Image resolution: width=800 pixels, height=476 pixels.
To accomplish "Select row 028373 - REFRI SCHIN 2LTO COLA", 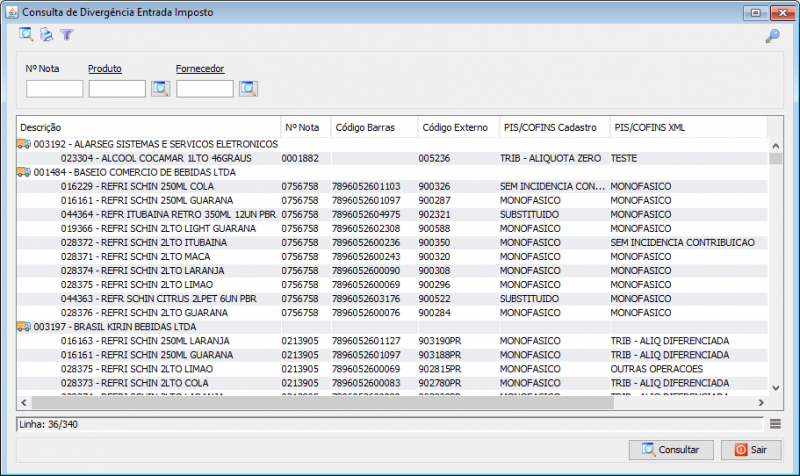I will point(392,383).
